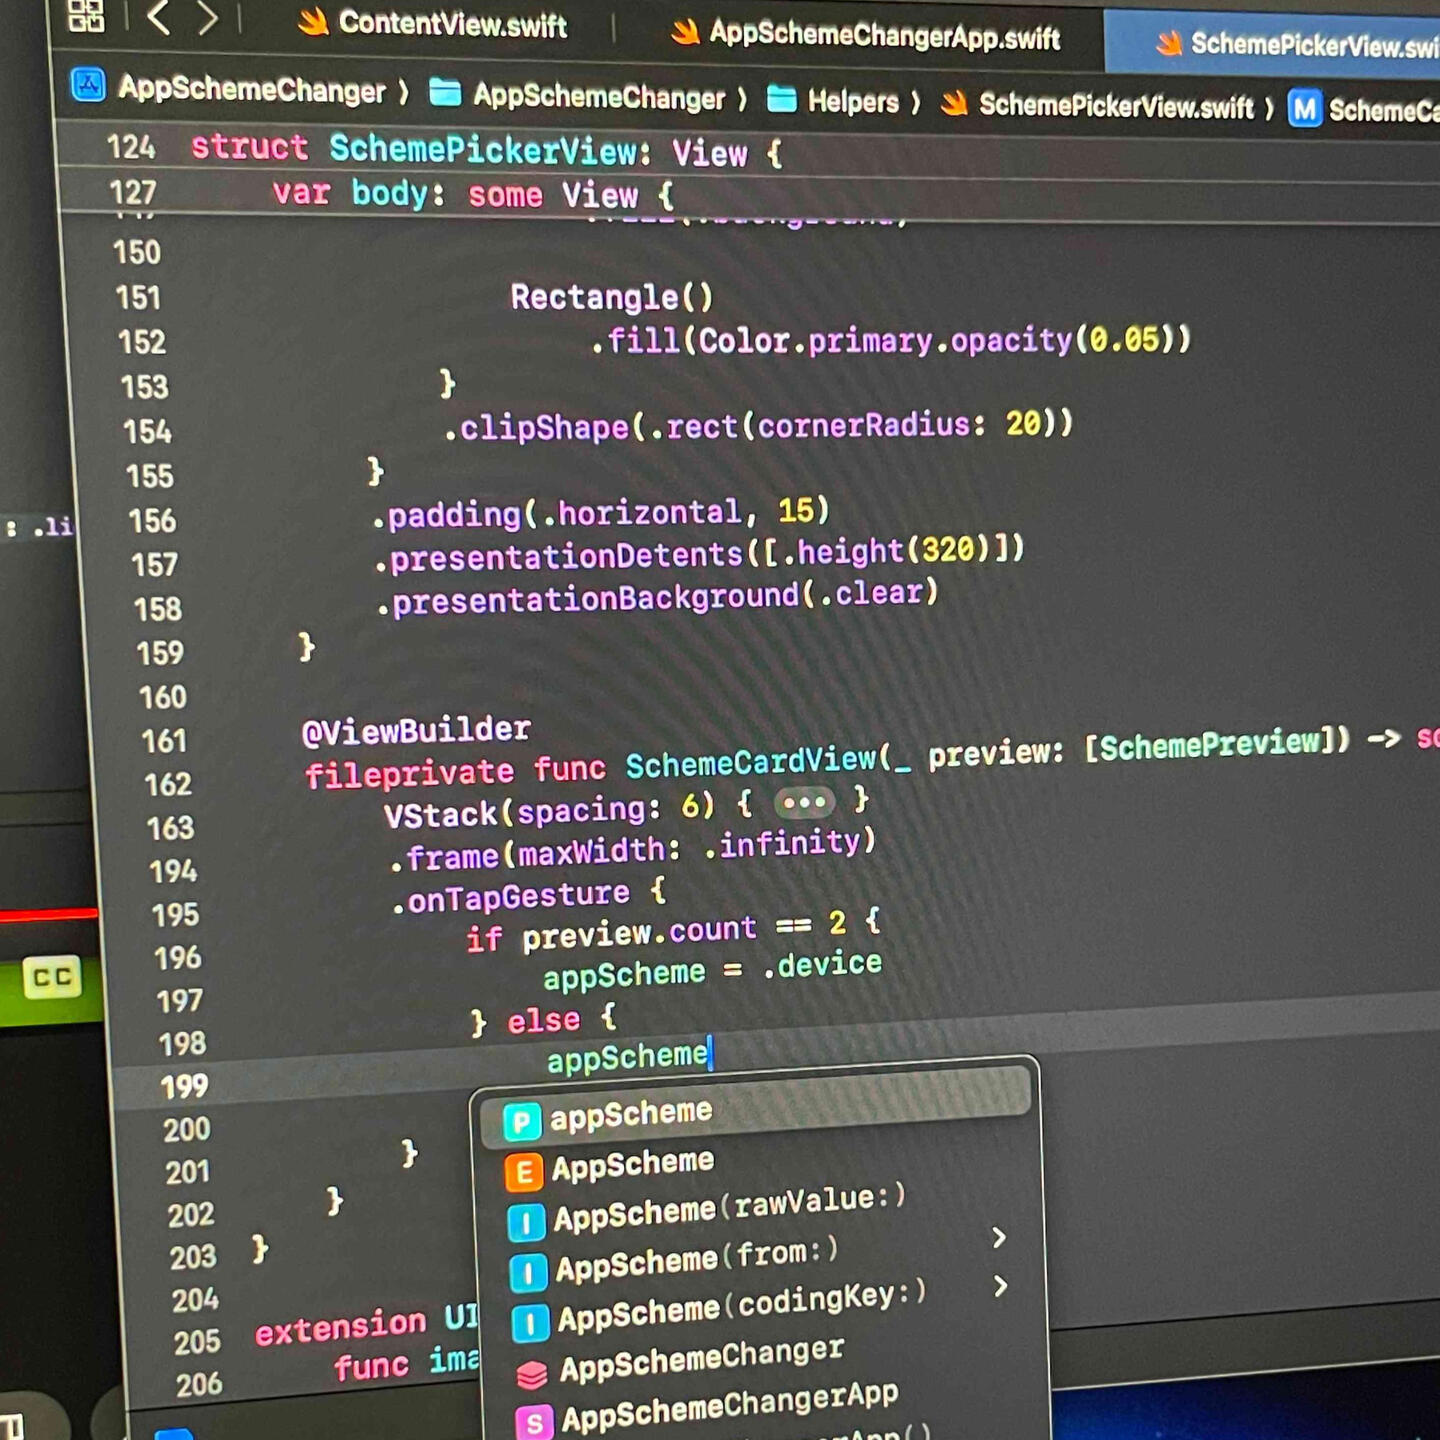The height and width of the screenshot is (1440, 1440).
Task: Click the P icon beside appScheme suggestion
Action: pos(521,1122)
